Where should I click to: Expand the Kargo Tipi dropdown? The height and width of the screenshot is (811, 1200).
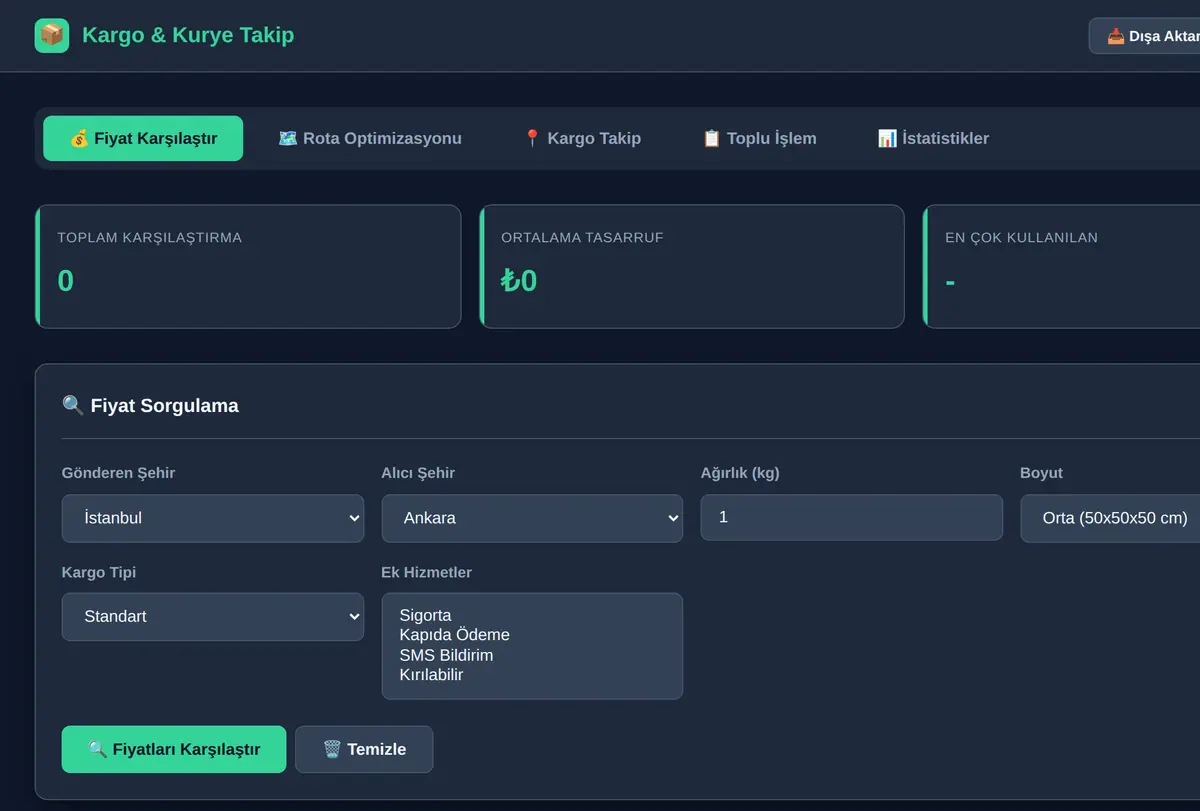click(x=213, y=617)
